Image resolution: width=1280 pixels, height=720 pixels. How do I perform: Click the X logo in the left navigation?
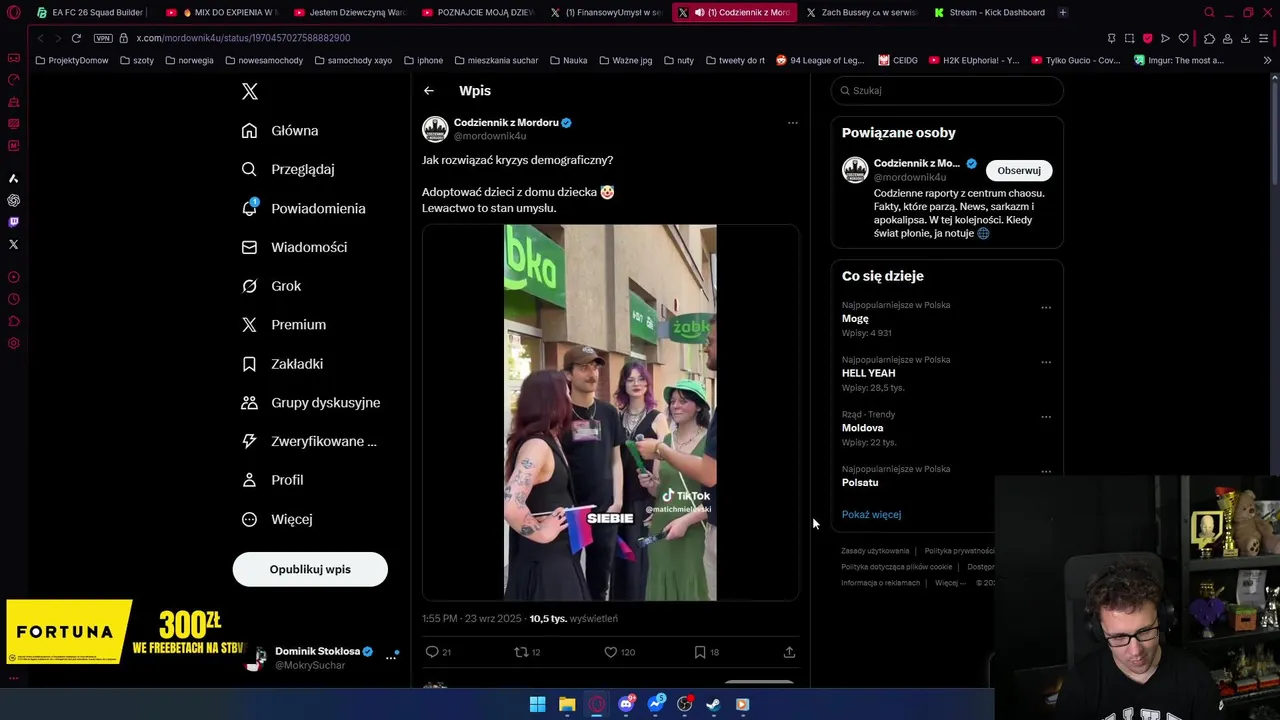tap(250, 91)
